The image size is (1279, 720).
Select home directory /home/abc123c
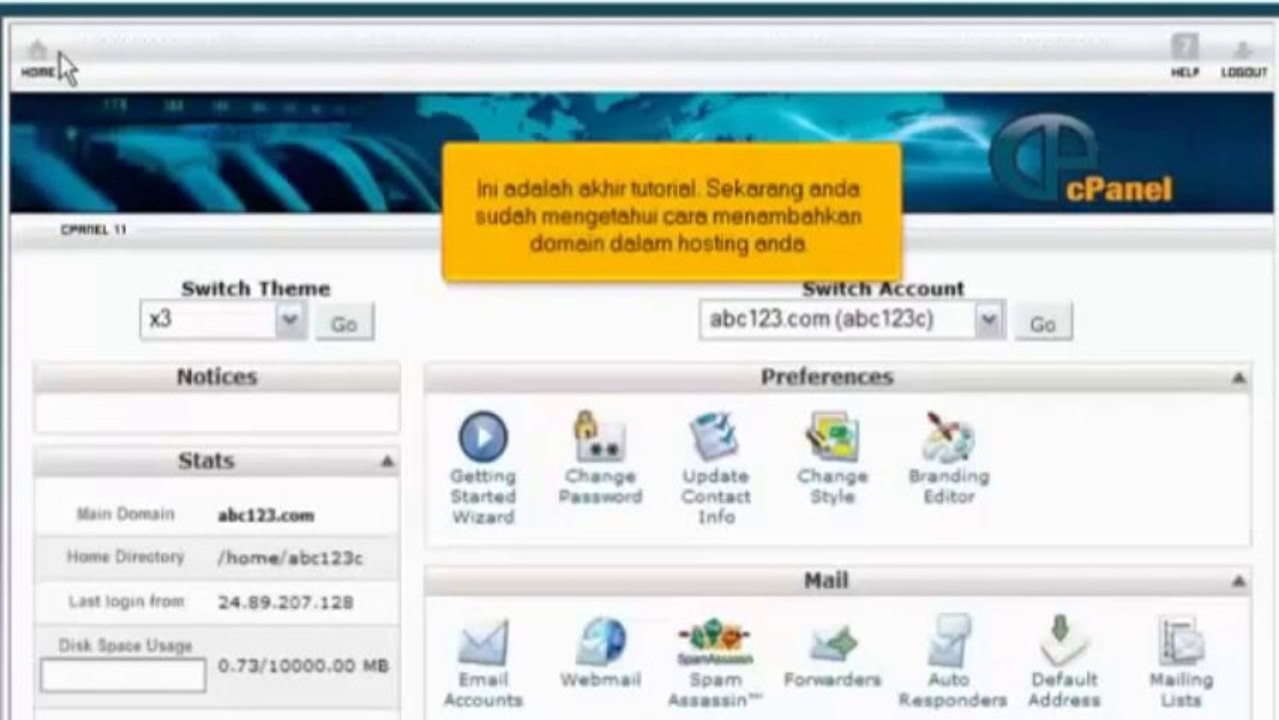290,558
